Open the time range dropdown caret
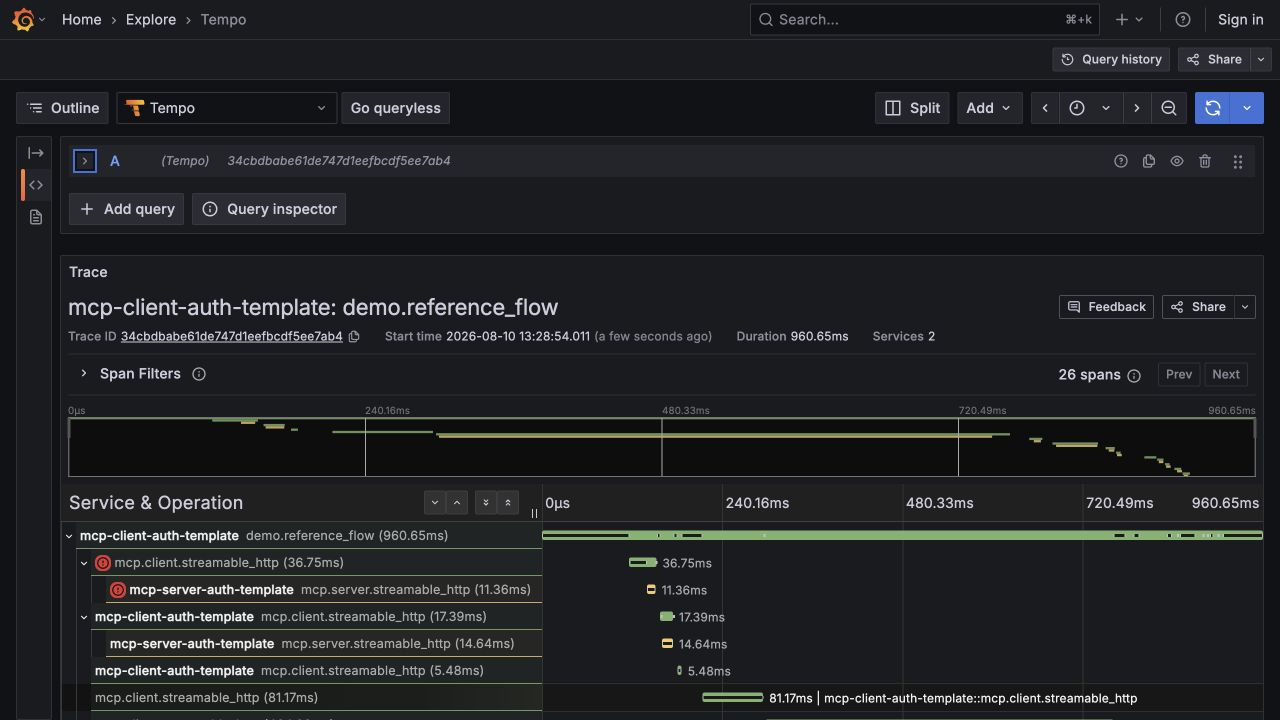The height and width of the screenshot is (720, 1280). [1106, 108]
